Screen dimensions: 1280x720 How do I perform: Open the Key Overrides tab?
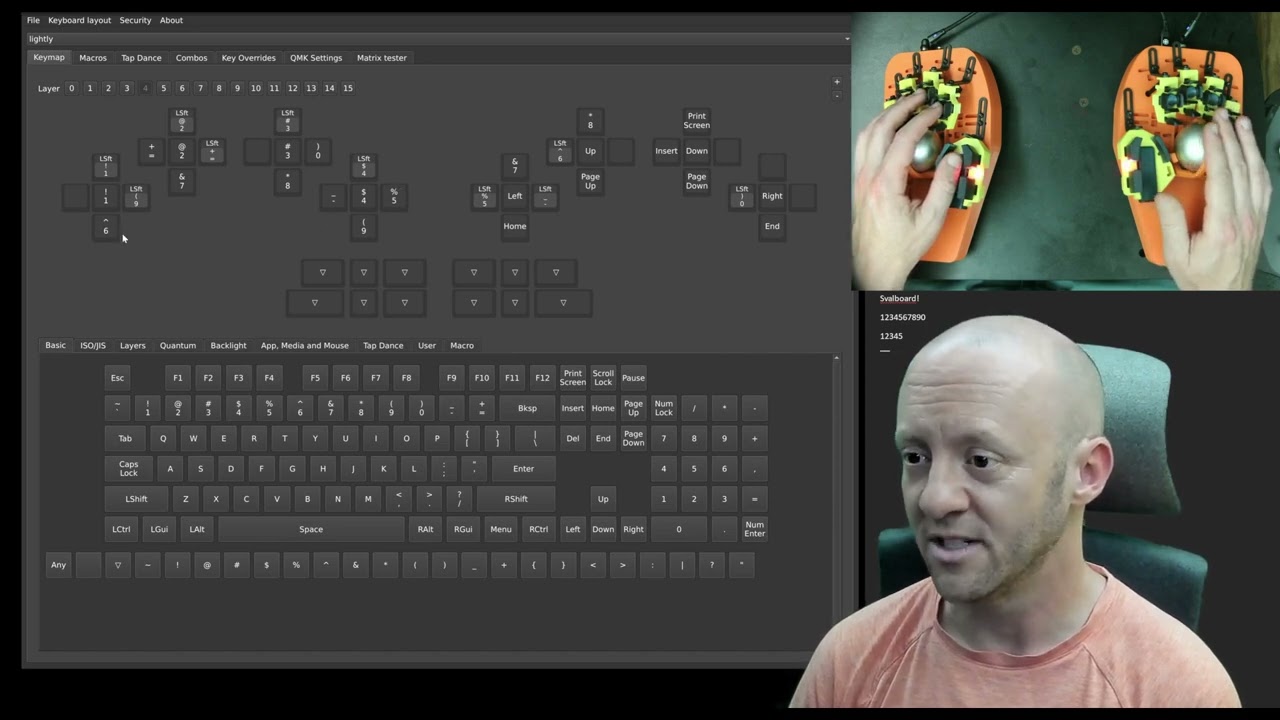[x=248, y=58]
